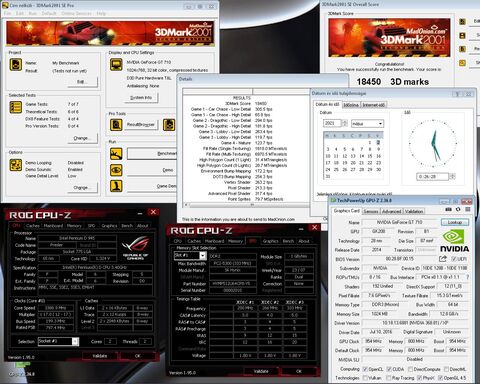Click the Republic of Gamers logo in CPU-Z
The width and height of the screenshot is (480, 384).
coord(135,248)
